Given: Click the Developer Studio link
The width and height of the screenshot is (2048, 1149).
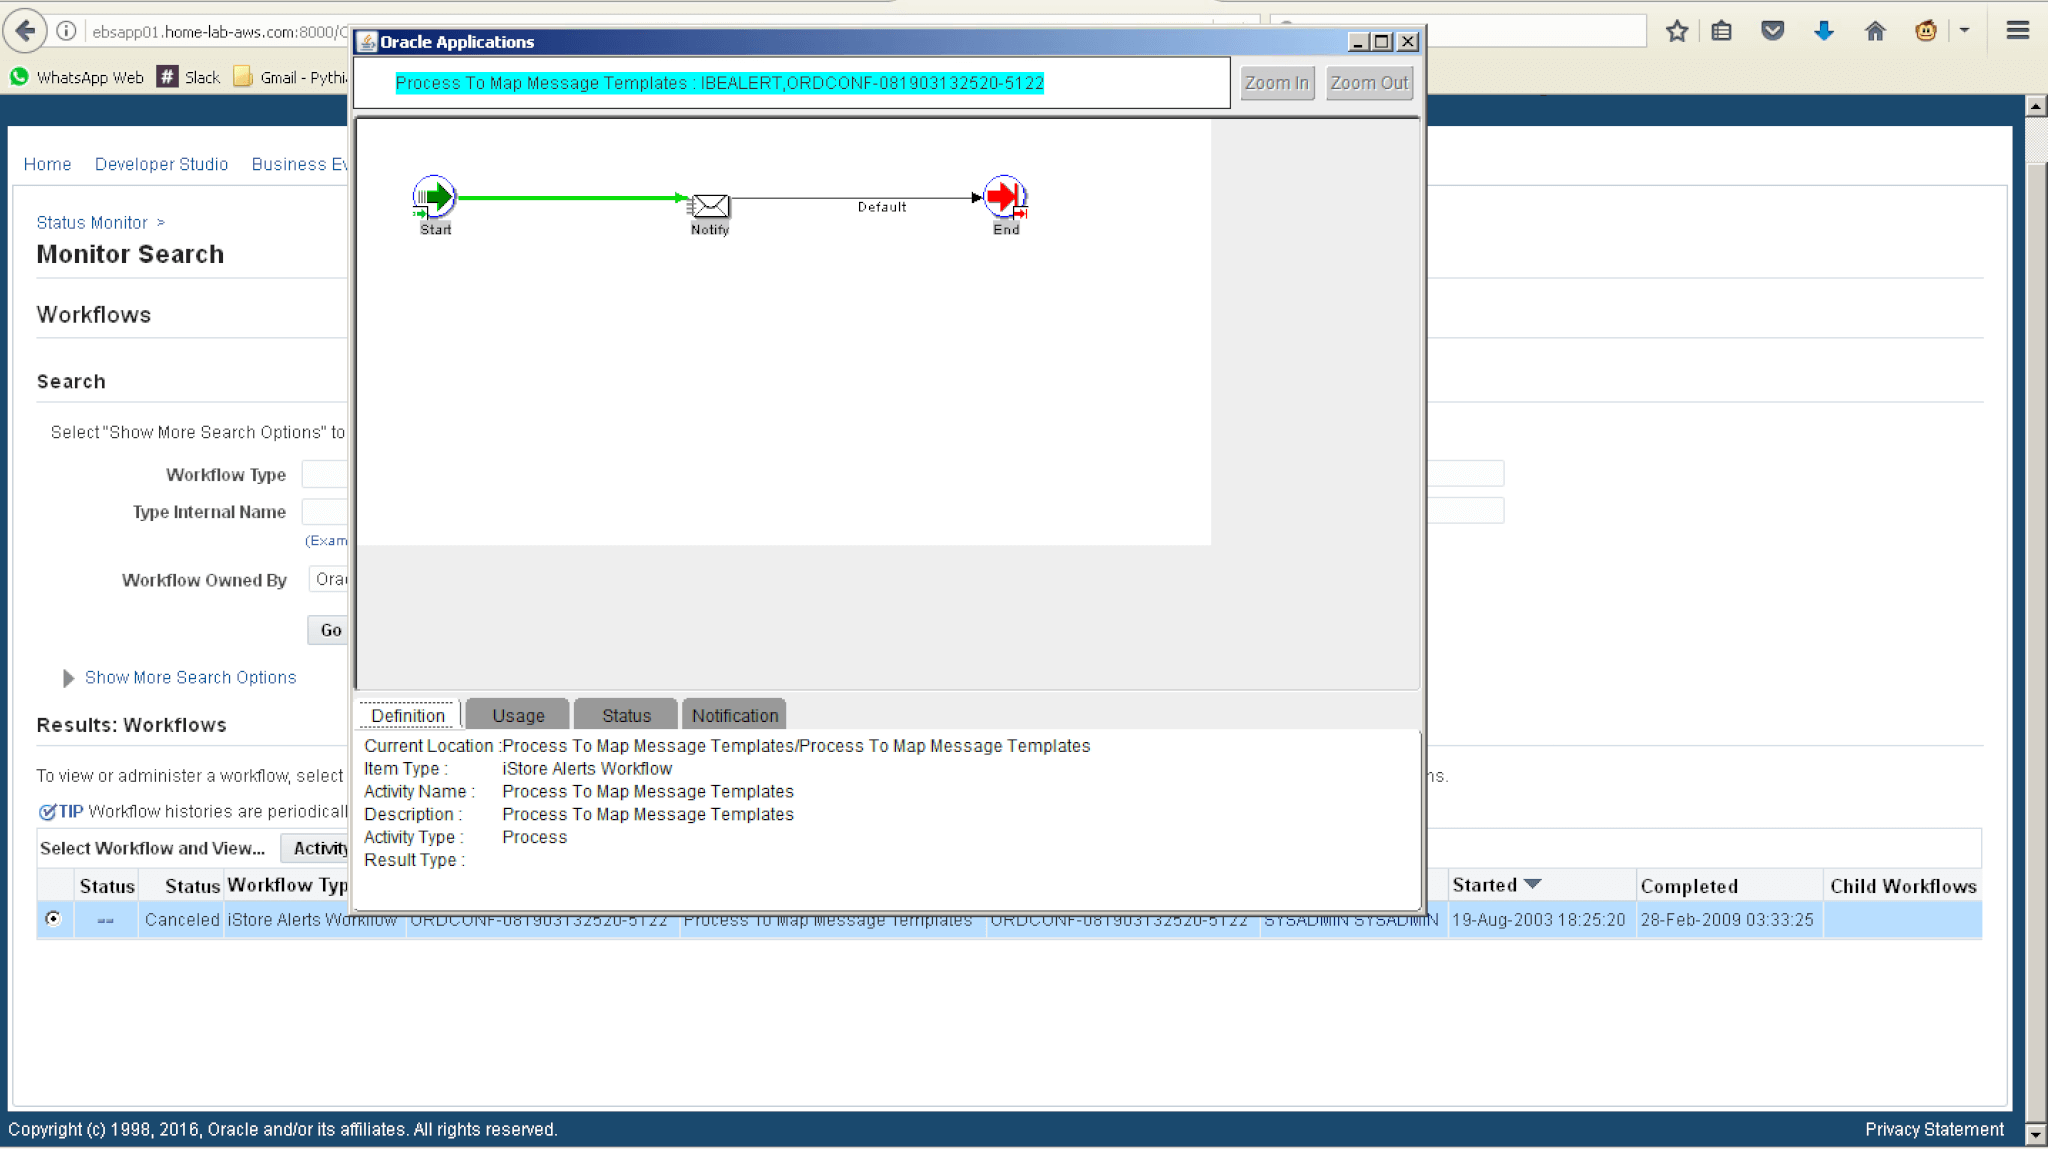Looking at the screenshot, I should point(161,164).
